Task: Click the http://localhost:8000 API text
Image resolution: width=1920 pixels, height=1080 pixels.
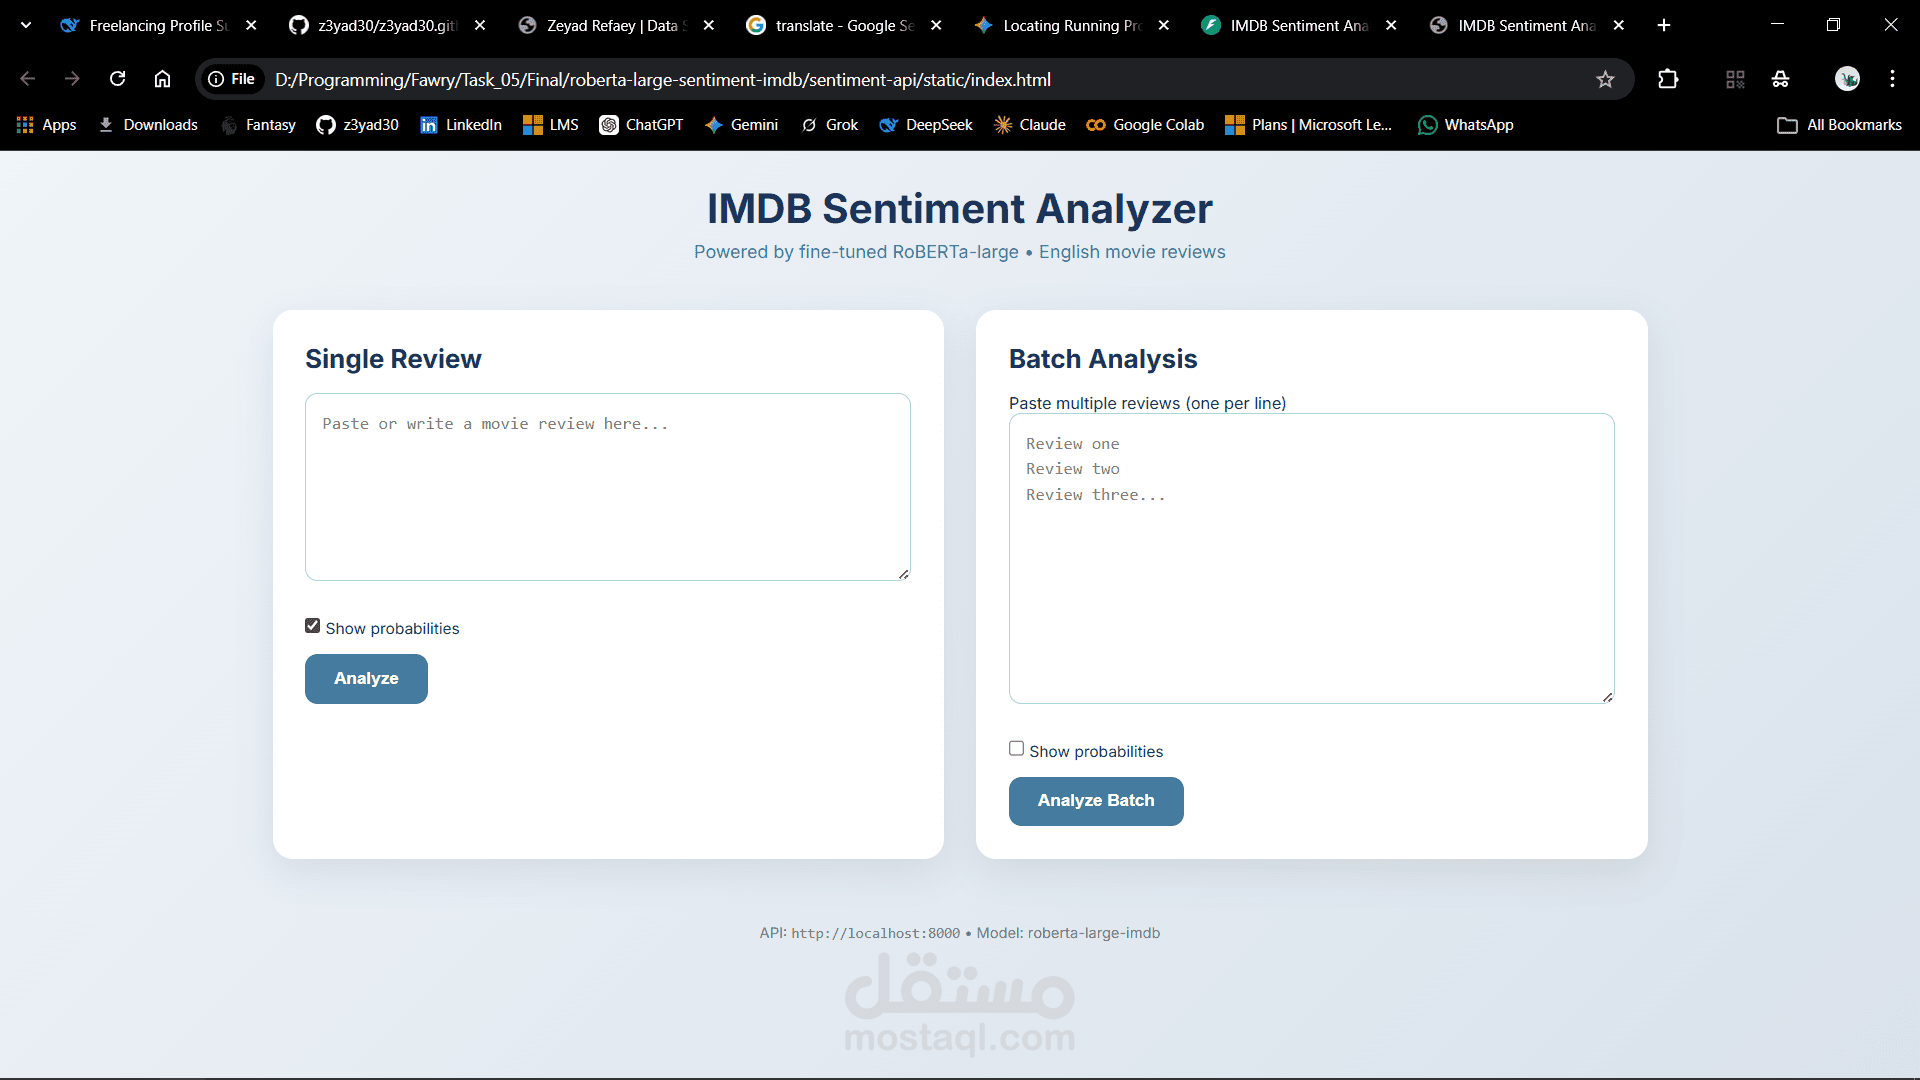Action: (x=875, y=933)
